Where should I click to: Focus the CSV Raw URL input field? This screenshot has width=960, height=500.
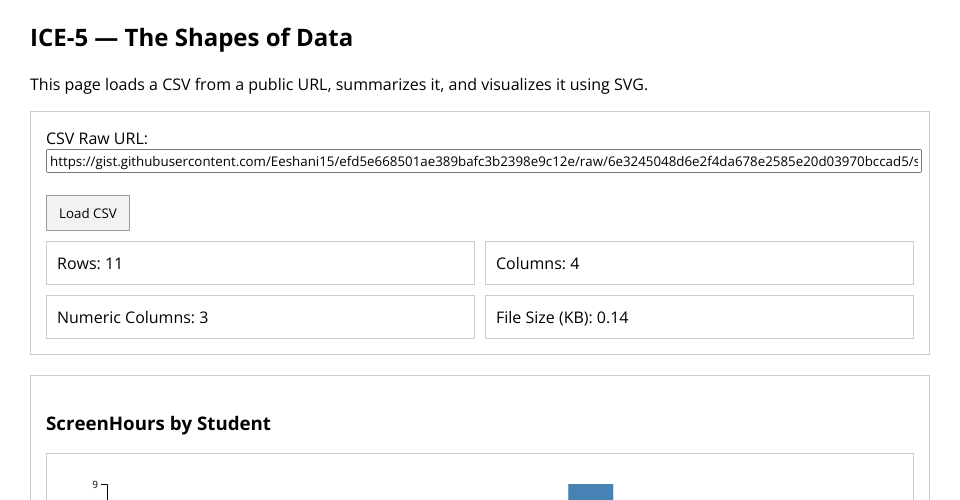(484, 161)
